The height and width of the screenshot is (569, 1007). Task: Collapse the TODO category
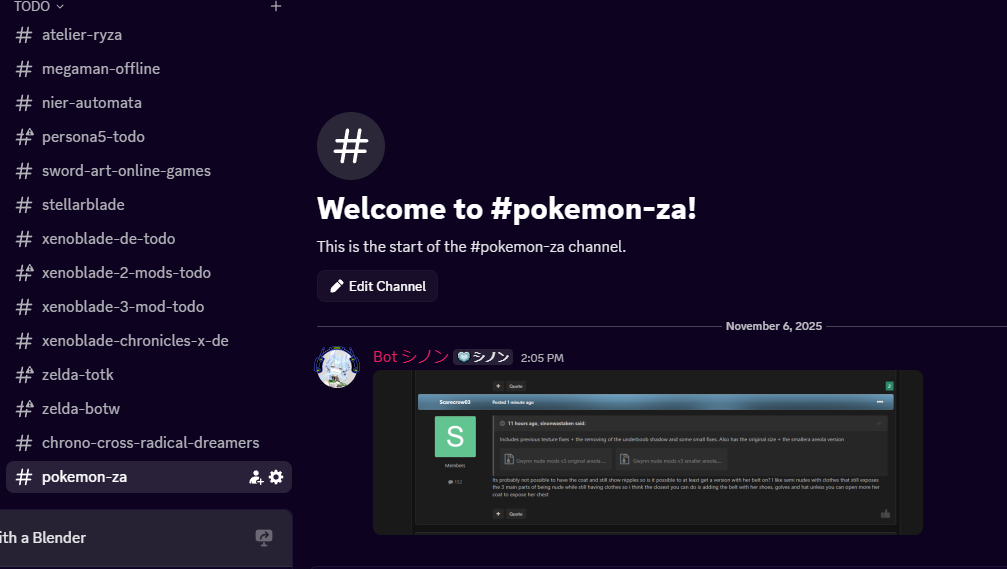(39, 6)
